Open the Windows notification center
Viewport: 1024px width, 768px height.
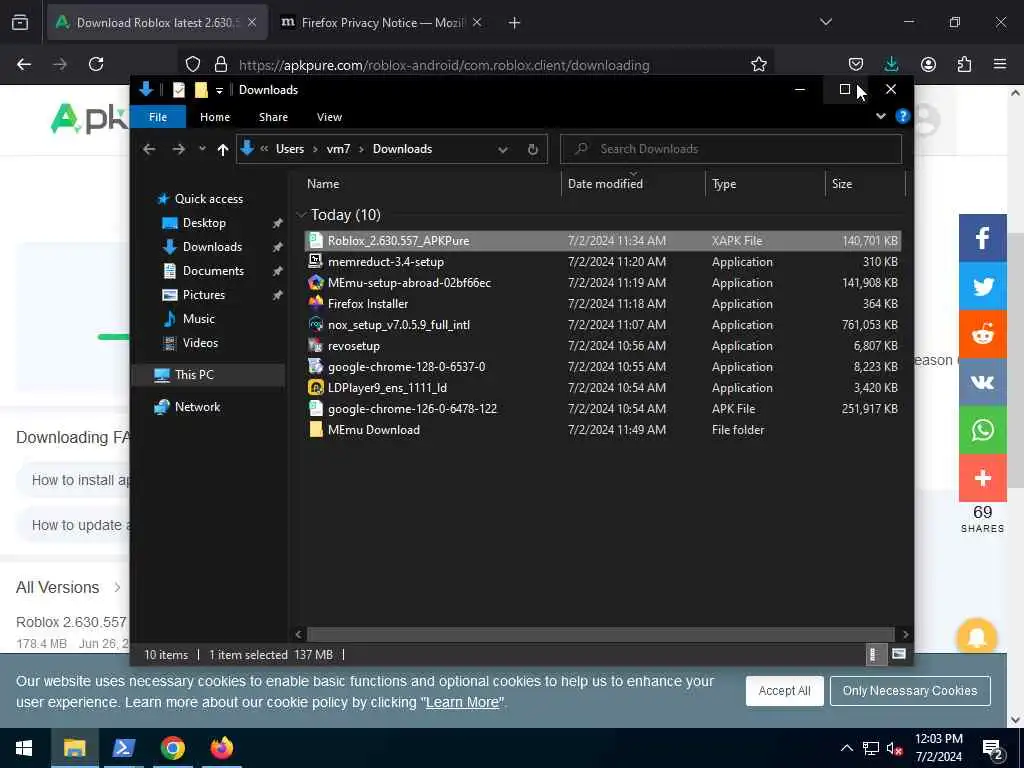click(x=992, y=748)
